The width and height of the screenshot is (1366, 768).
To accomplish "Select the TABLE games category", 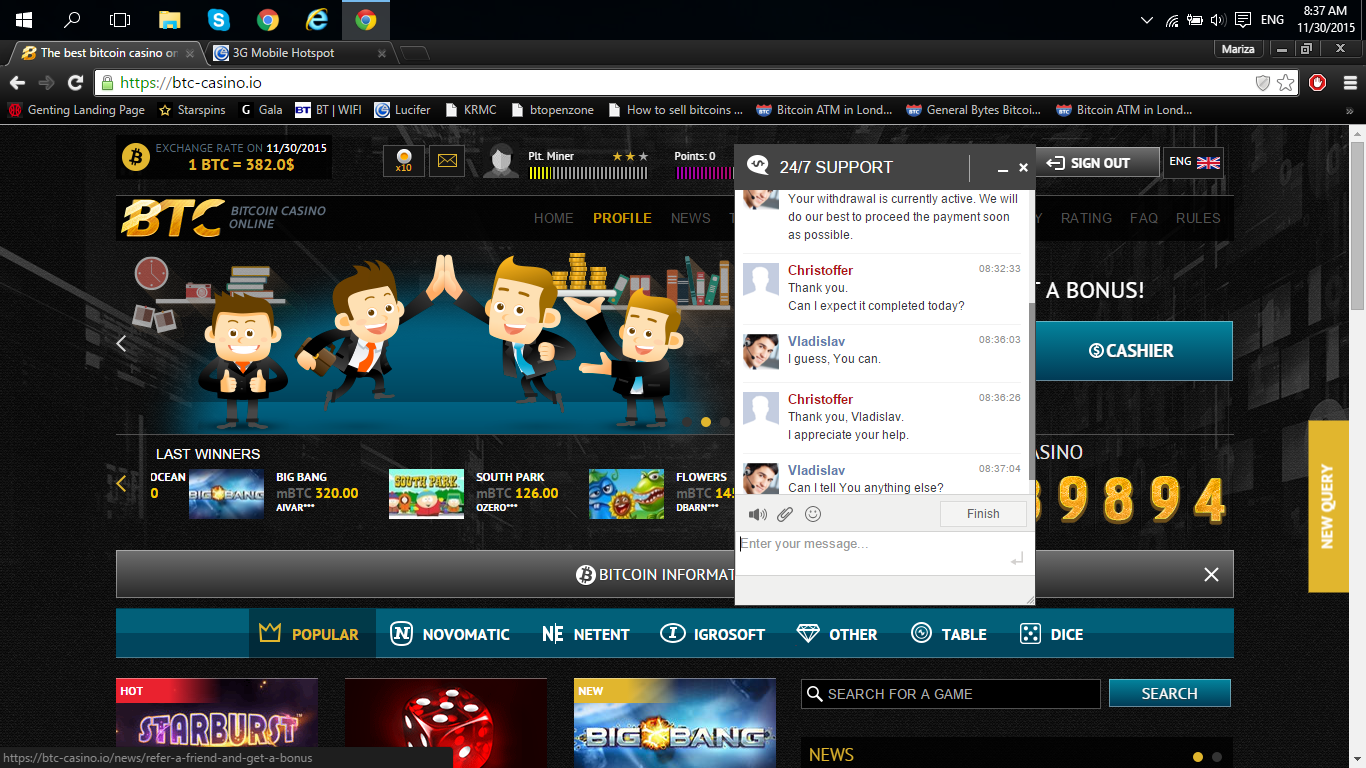I will tap(949, 634).
